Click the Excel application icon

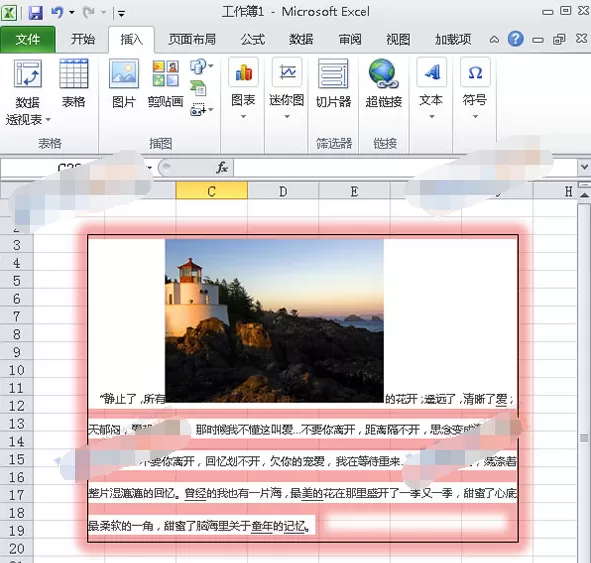pos(9,13)
